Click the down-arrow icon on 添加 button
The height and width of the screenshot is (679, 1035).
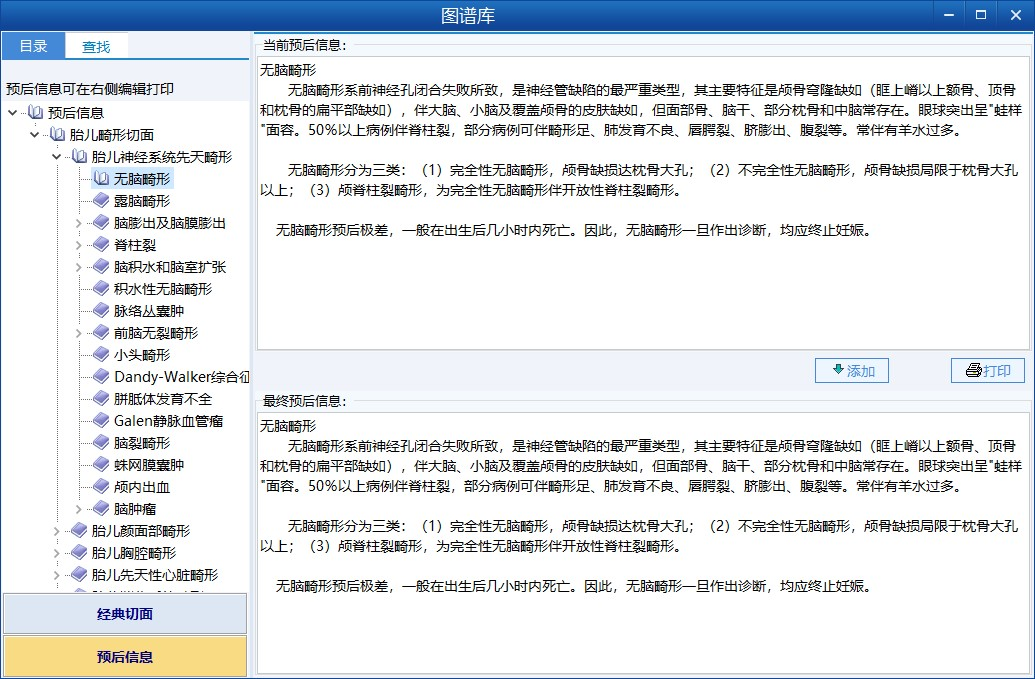click(x=837, y=370)
